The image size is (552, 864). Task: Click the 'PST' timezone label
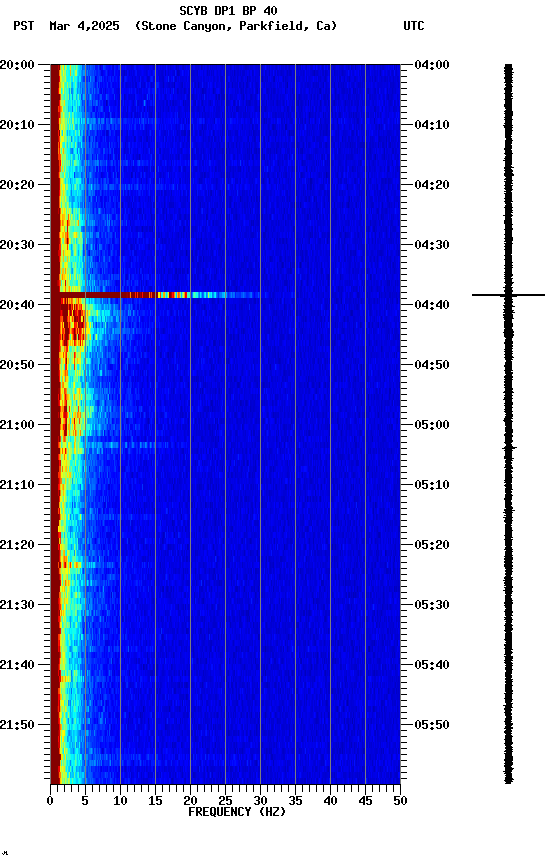click(24, 26)
